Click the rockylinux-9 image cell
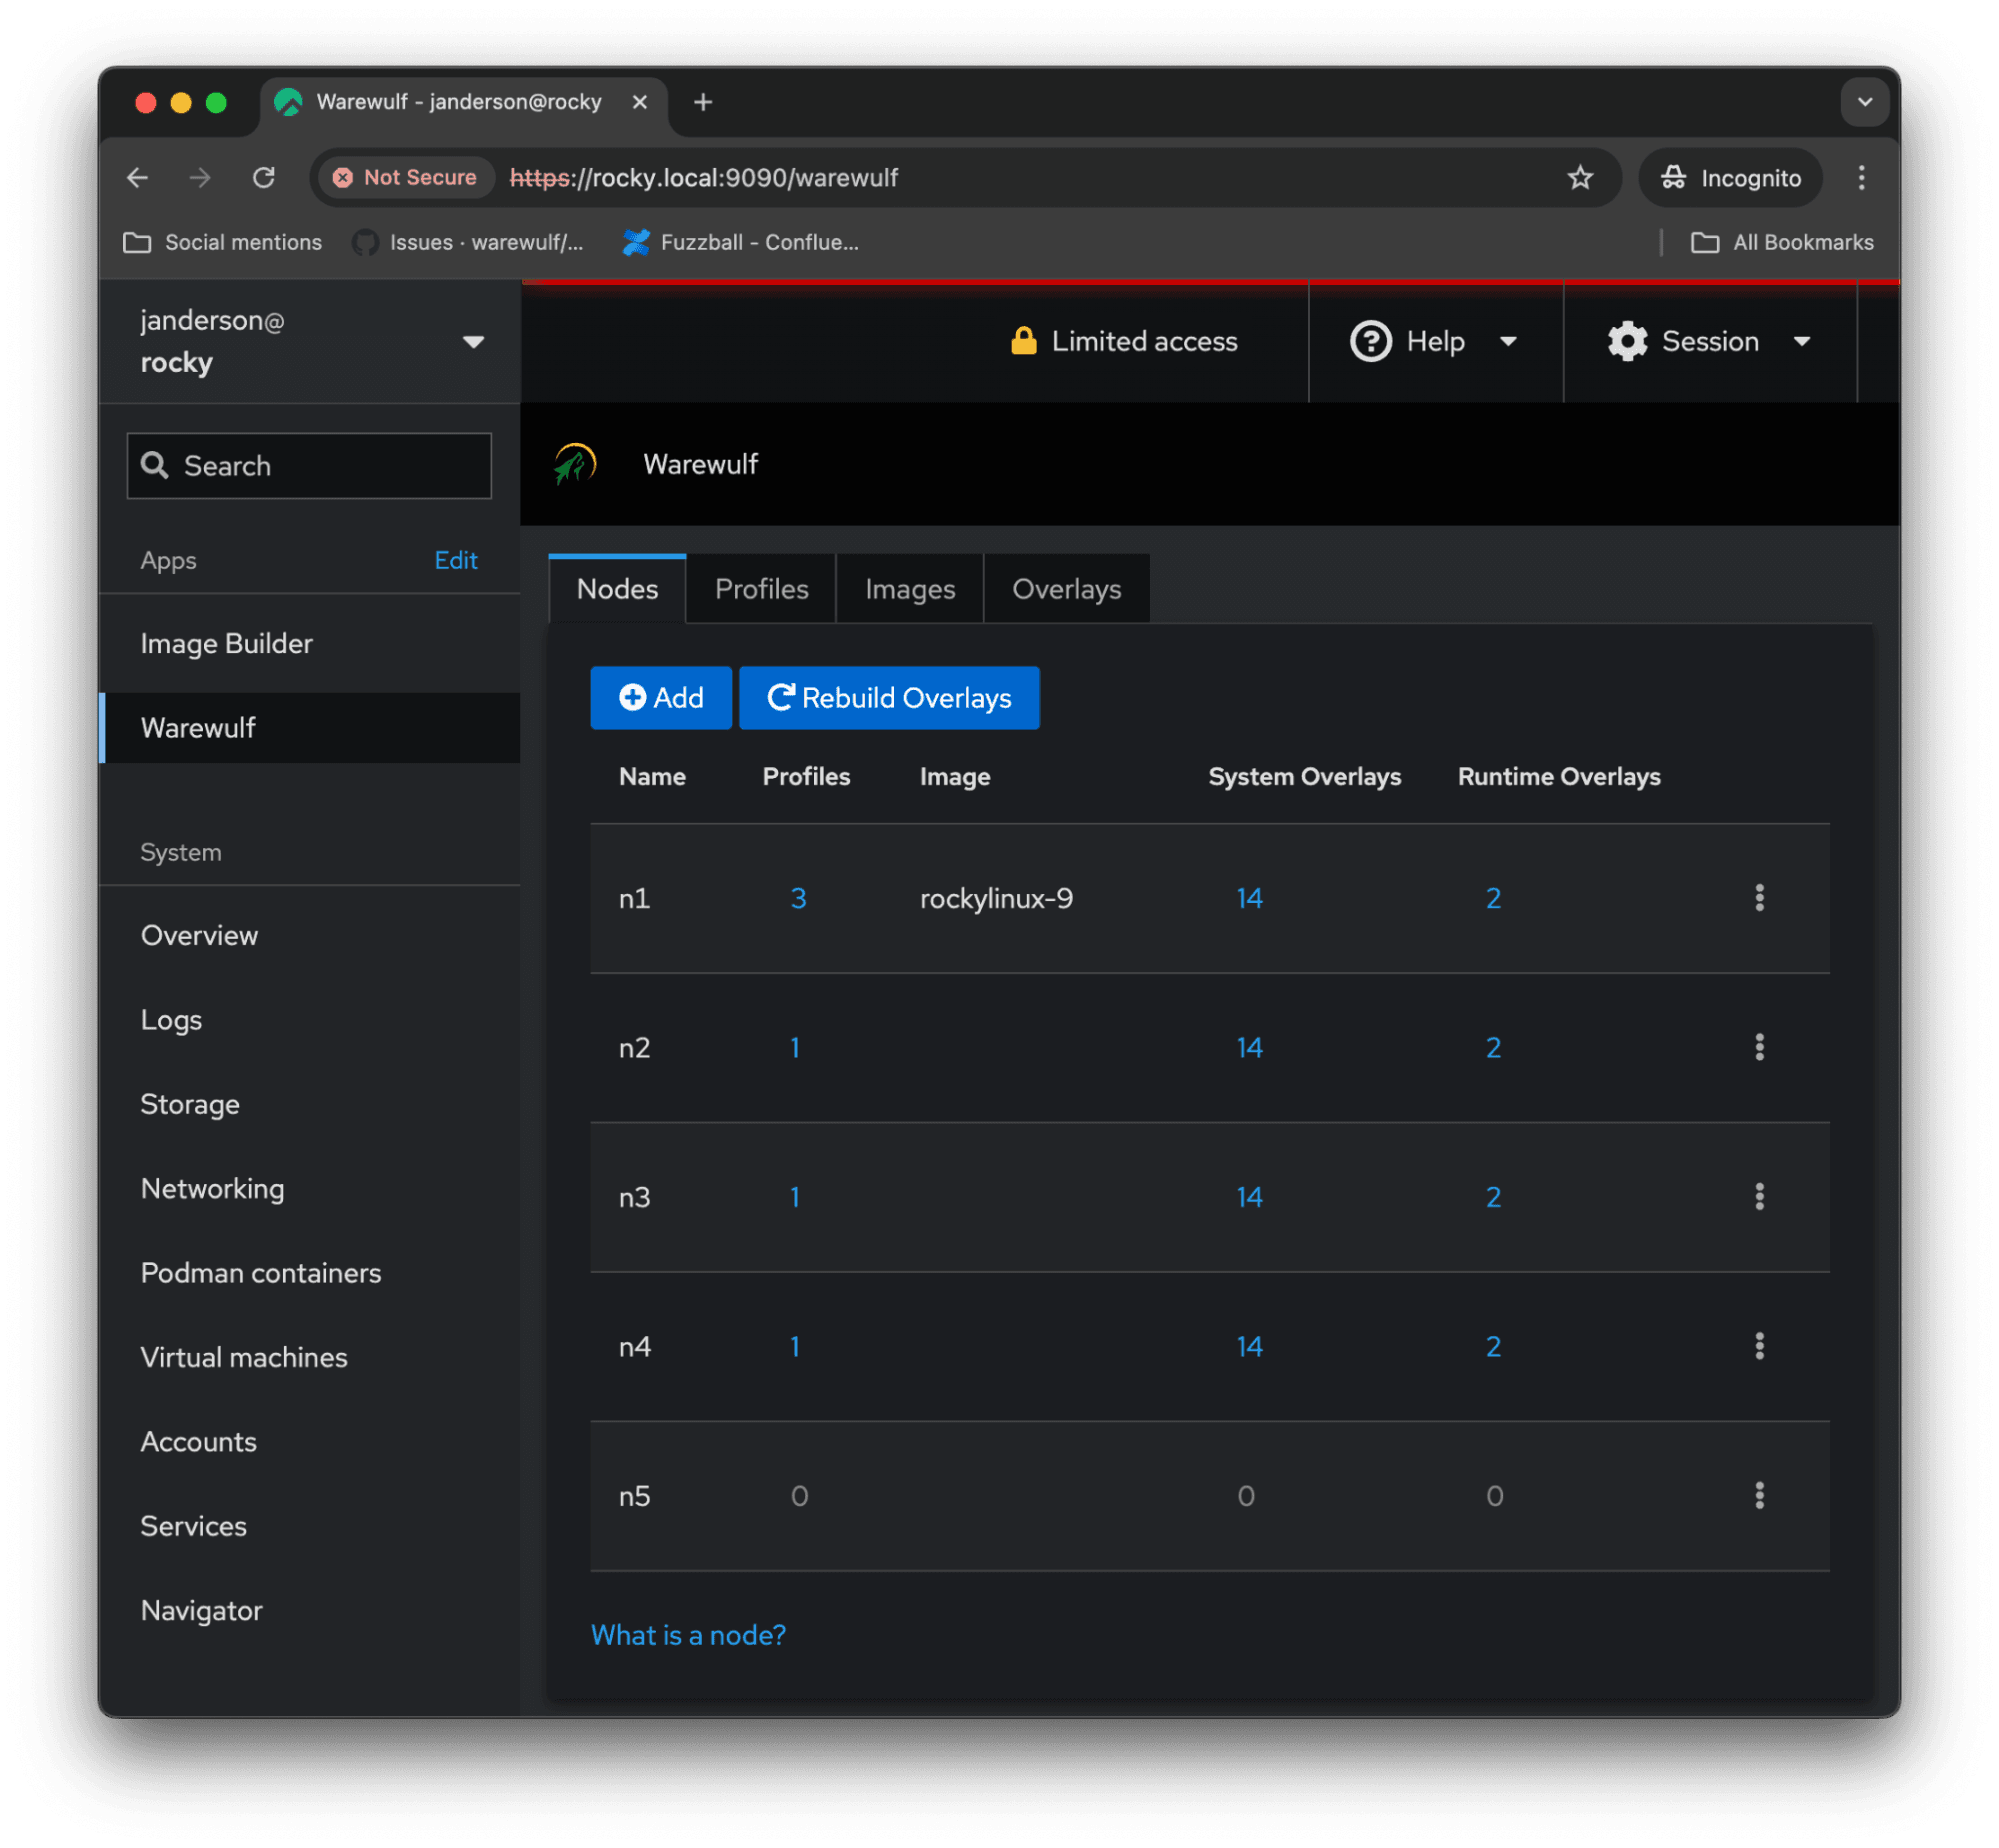The width and height of the screenshot is (1999, 1848). tap(996, 898)
